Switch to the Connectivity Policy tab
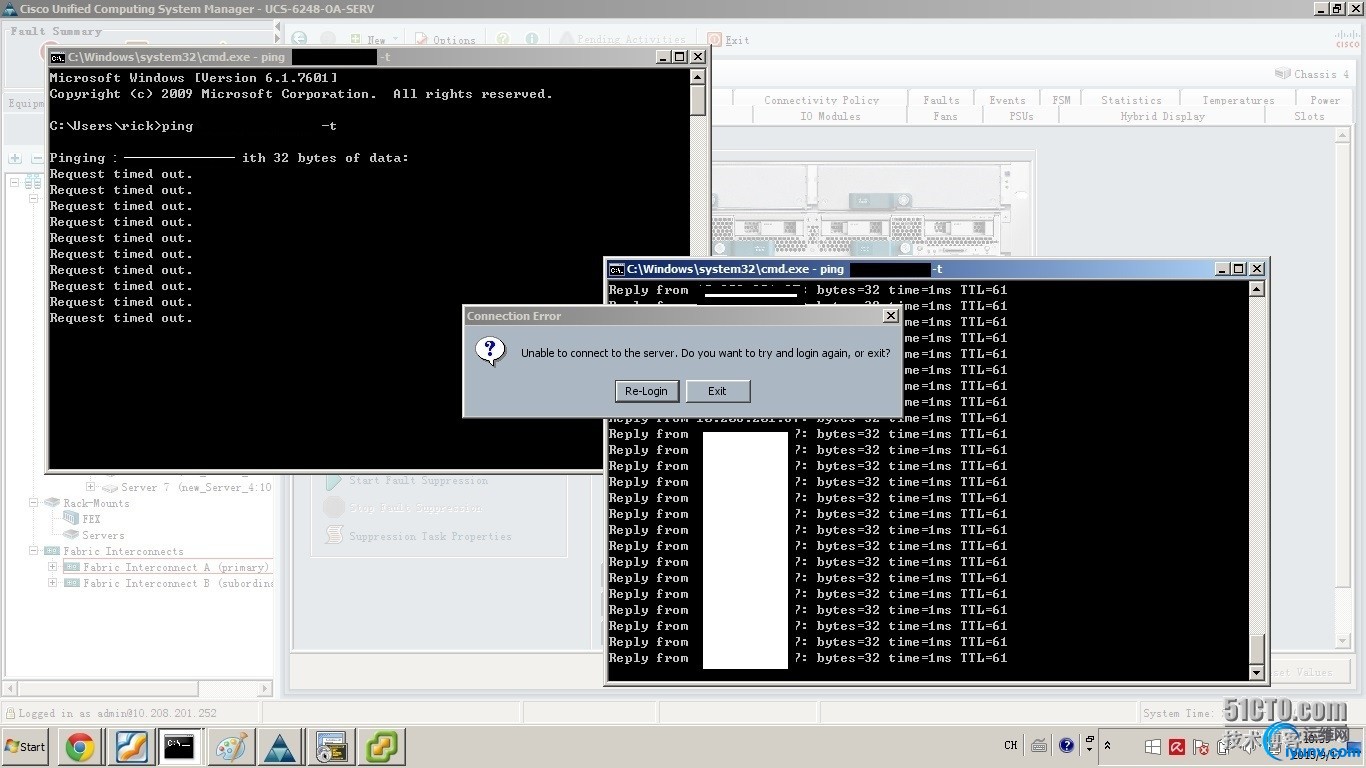 822,100
